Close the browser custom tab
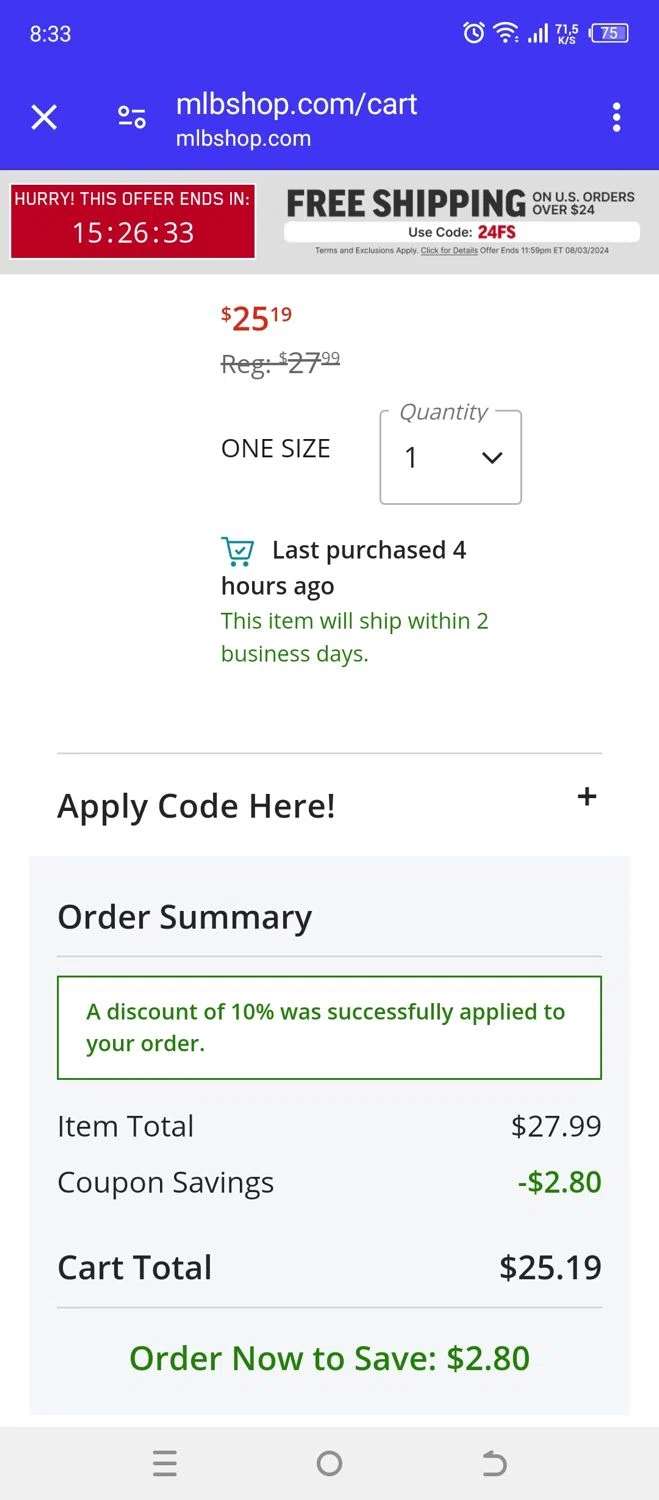This screenshot has width=659, height=1500. pyautogui.click(x=44, y=118)
